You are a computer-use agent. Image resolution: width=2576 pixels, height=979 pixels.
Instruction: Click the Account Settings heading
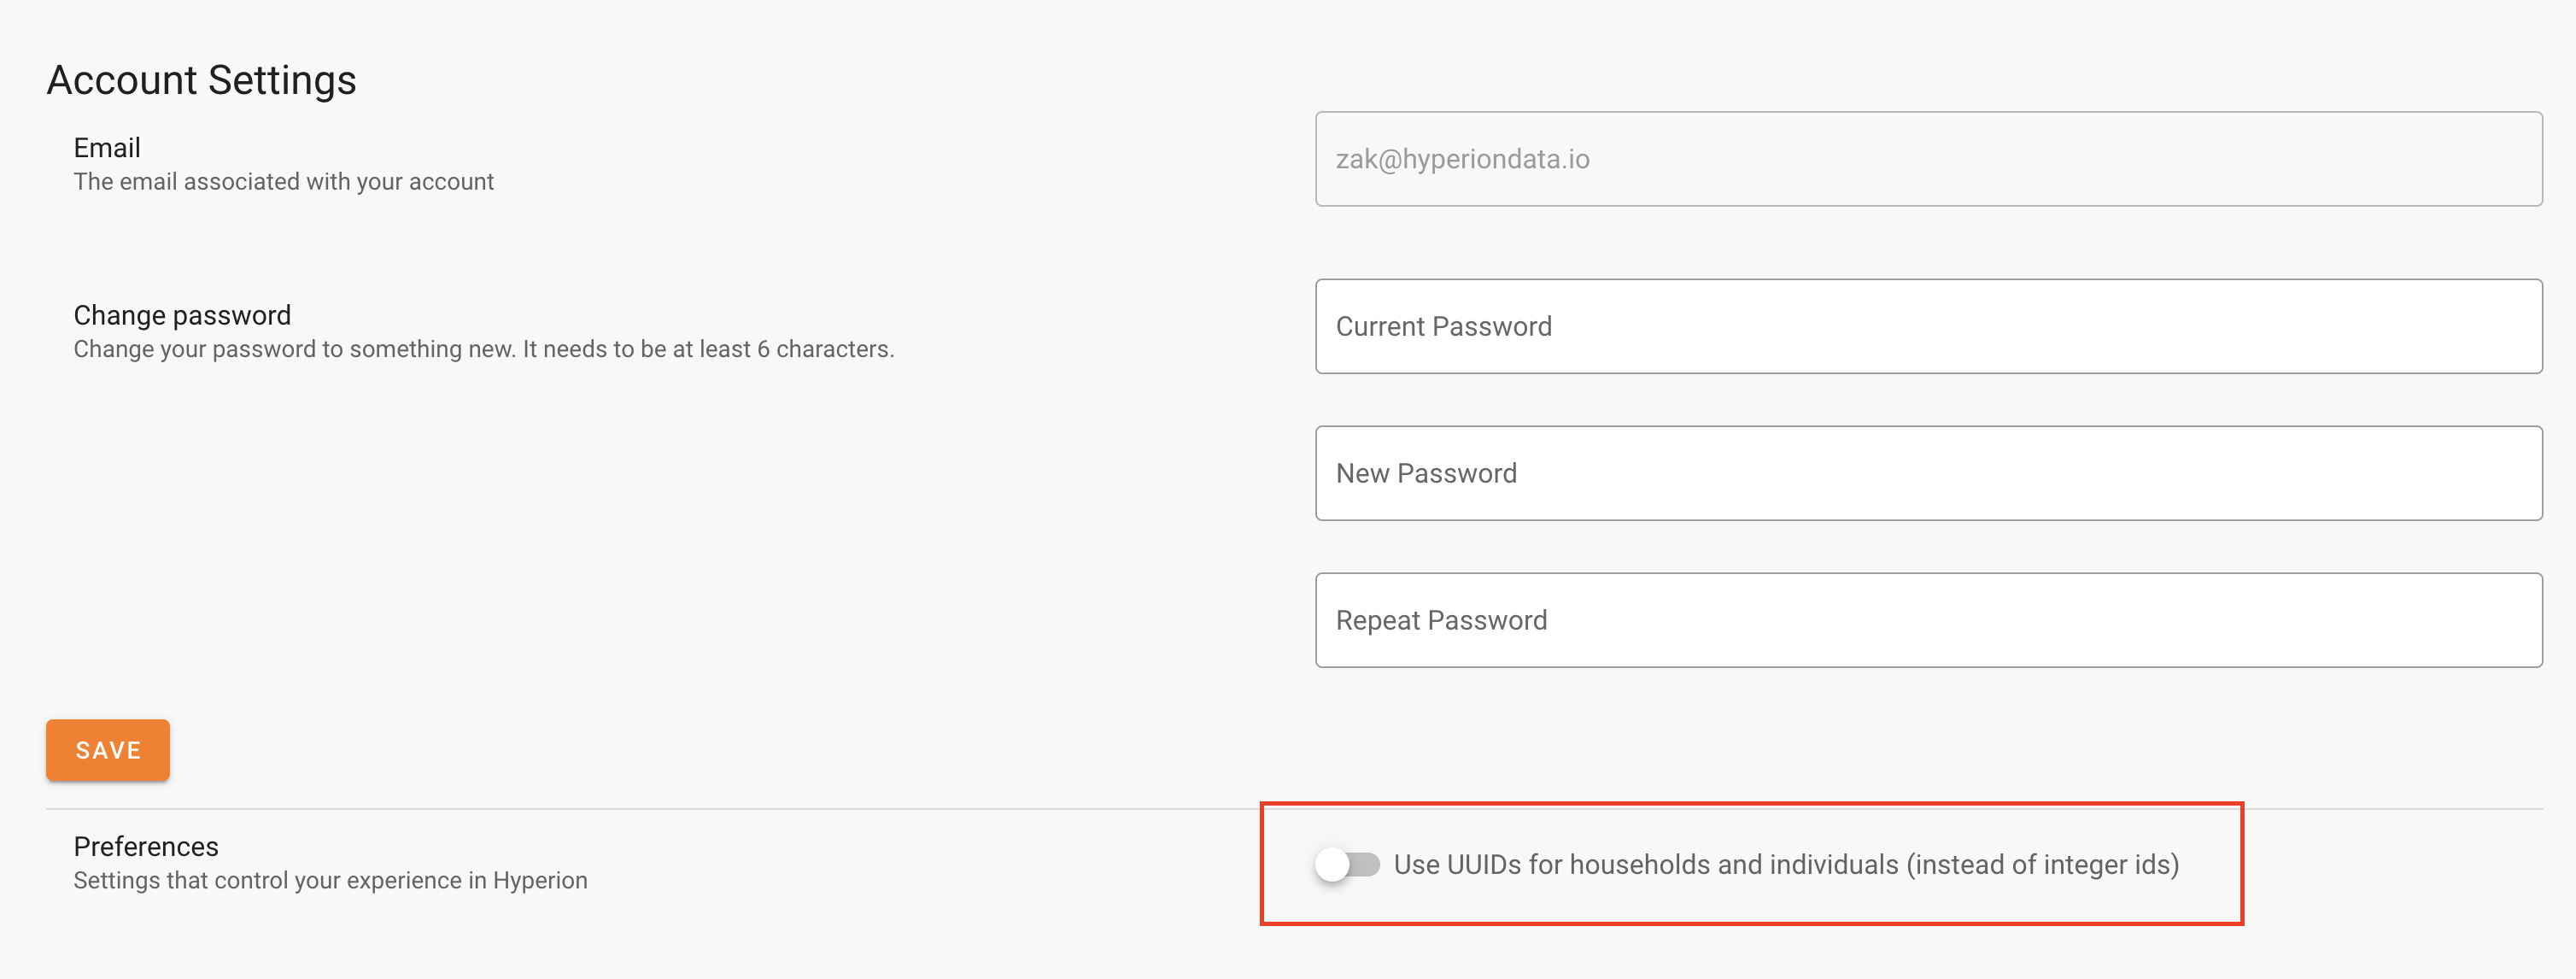pos(200,80)
